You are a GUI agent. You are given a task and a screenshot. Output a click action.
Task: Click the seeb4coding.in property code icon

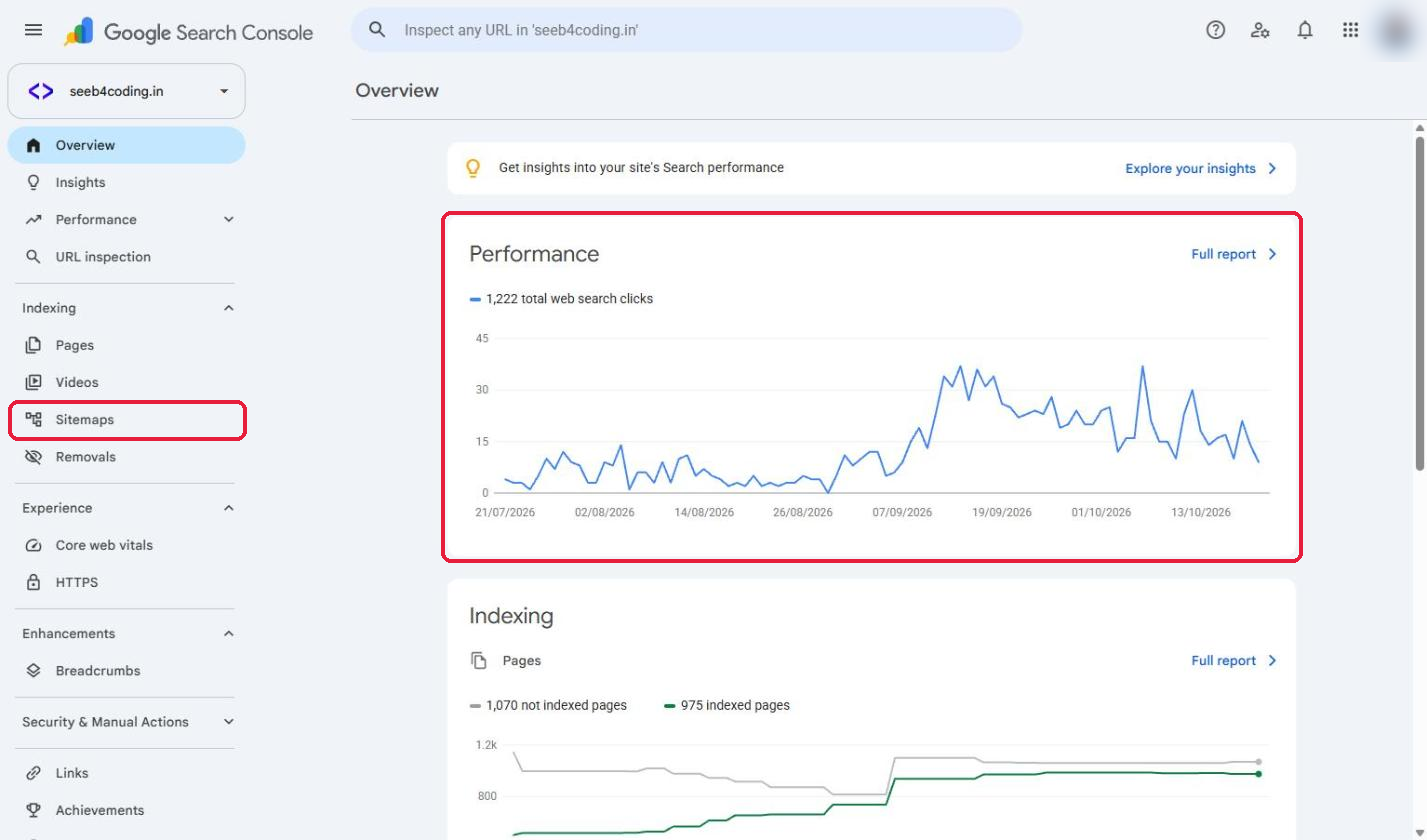pos(40,91)
